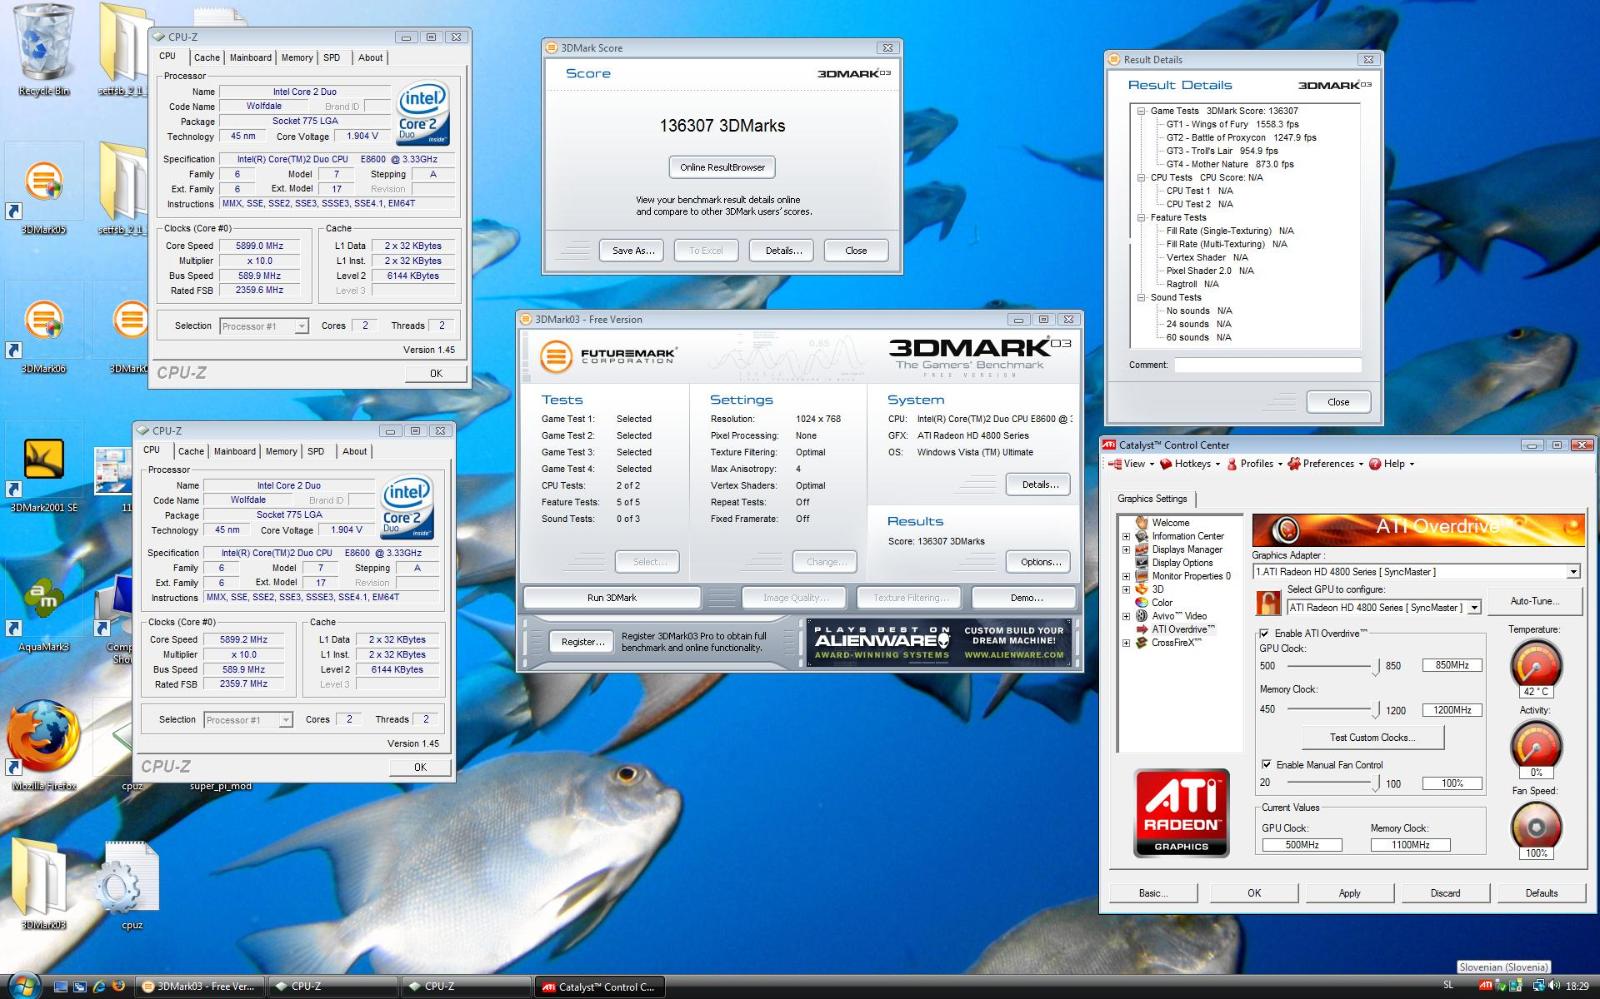Collapse Feature Tests node in Result Details

(1141, 217)
